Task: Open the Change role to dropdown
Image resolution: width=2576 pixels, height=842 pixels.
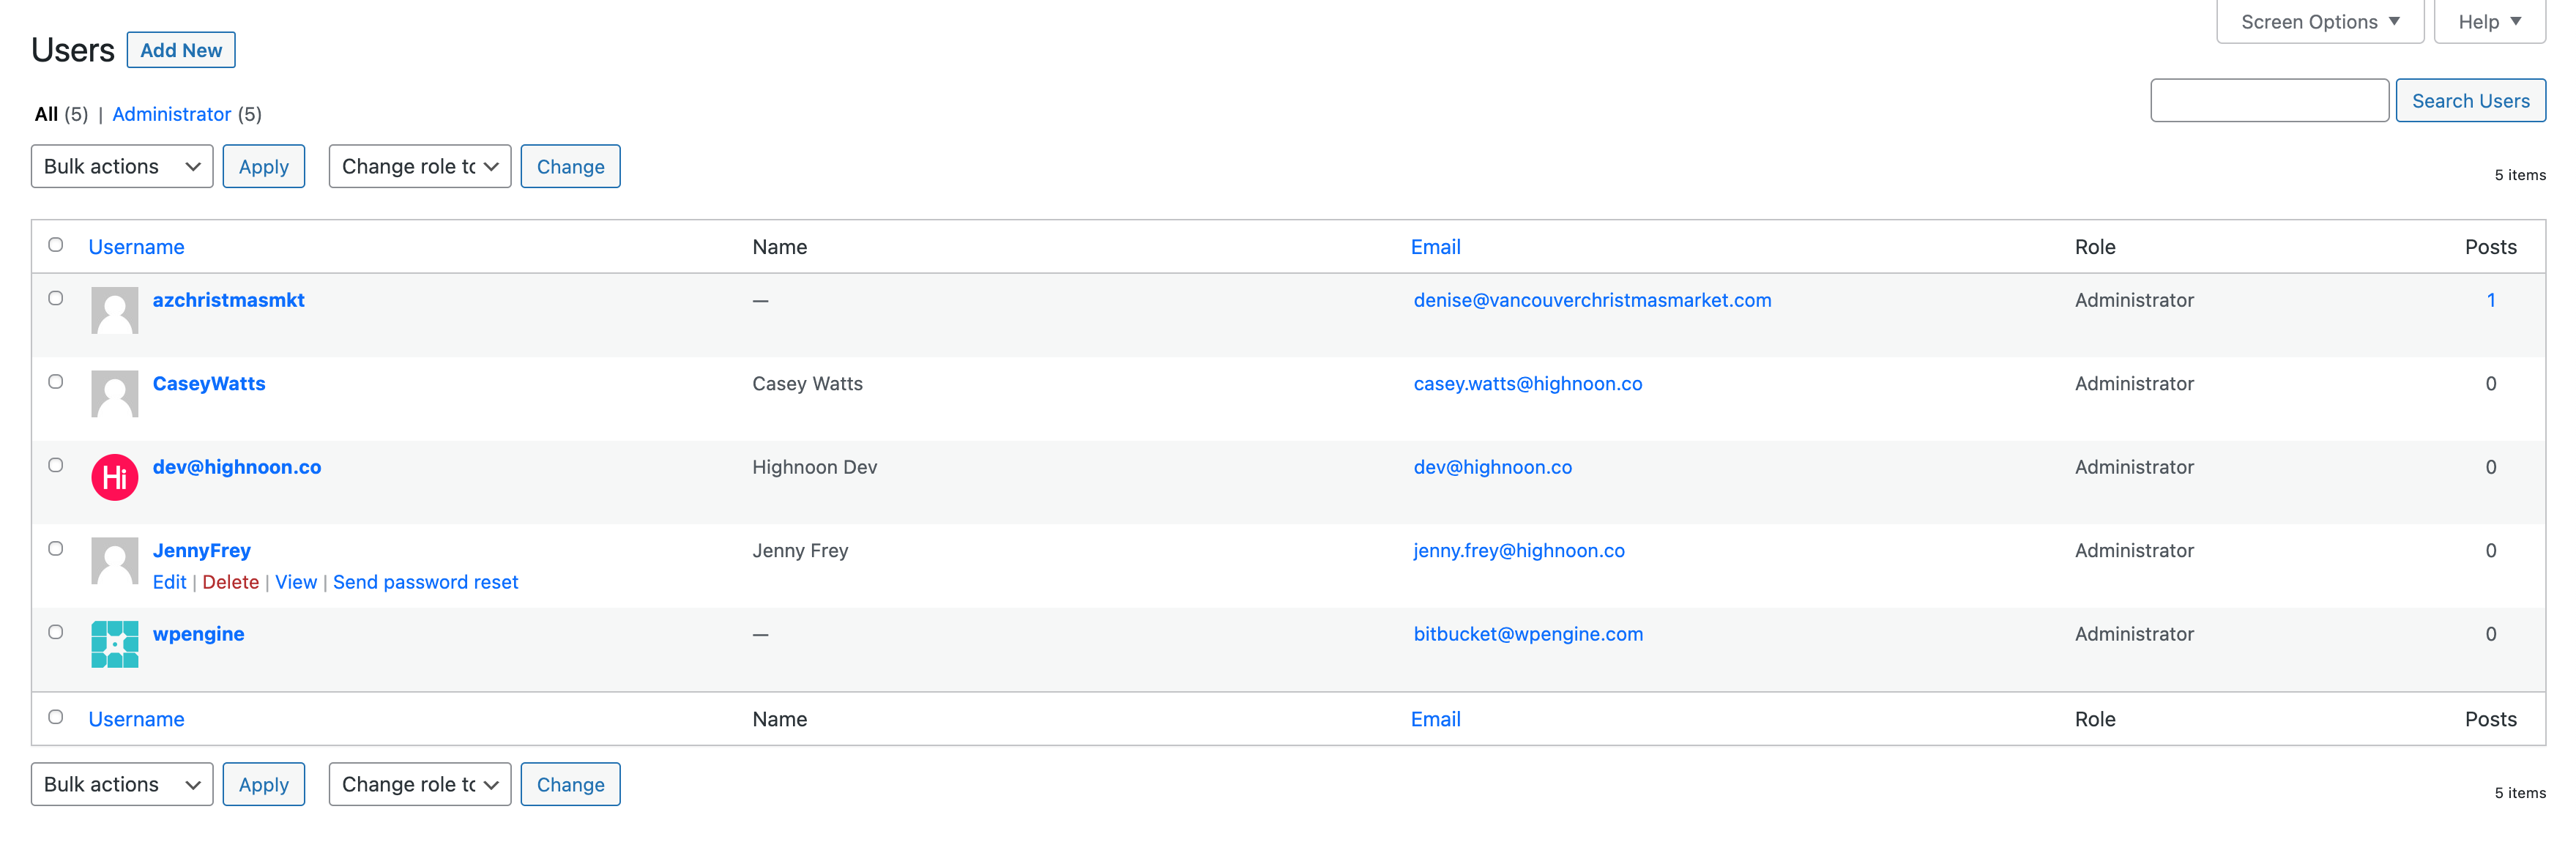Action: [419, 166]
